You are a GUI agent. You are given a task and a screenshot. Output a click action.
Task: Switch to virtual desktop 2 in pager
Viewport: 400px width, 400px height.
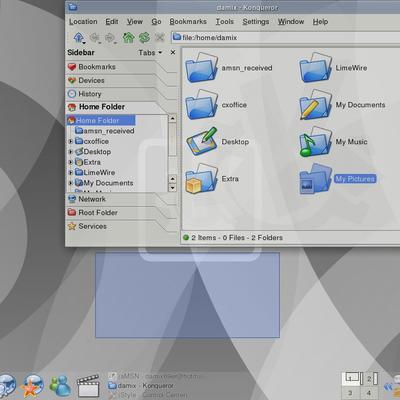370,379
